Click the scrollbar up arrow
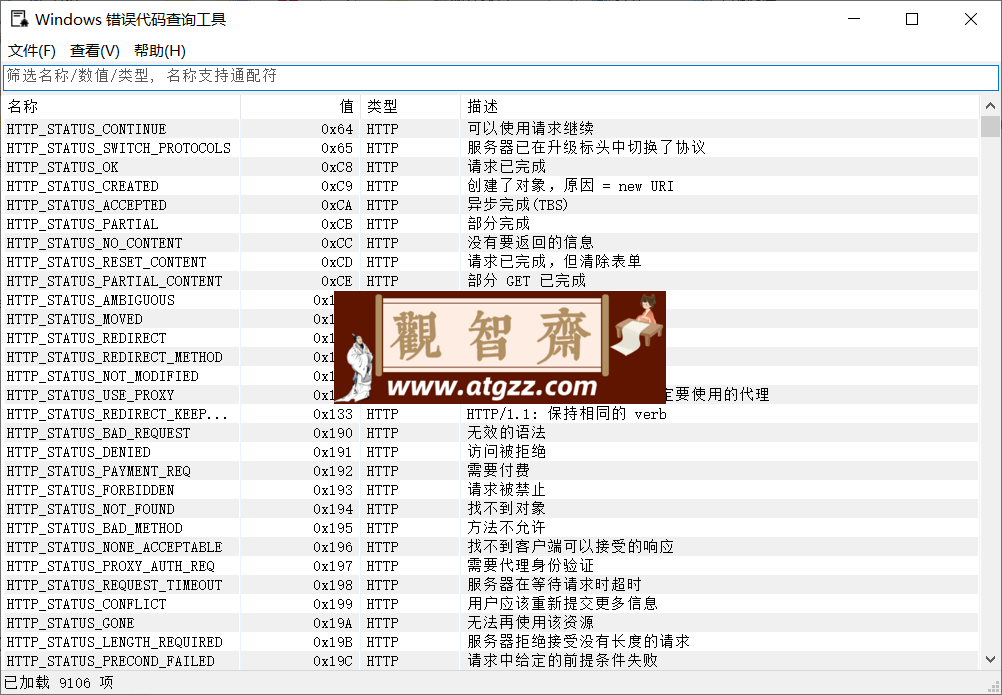 pos(990,105)
